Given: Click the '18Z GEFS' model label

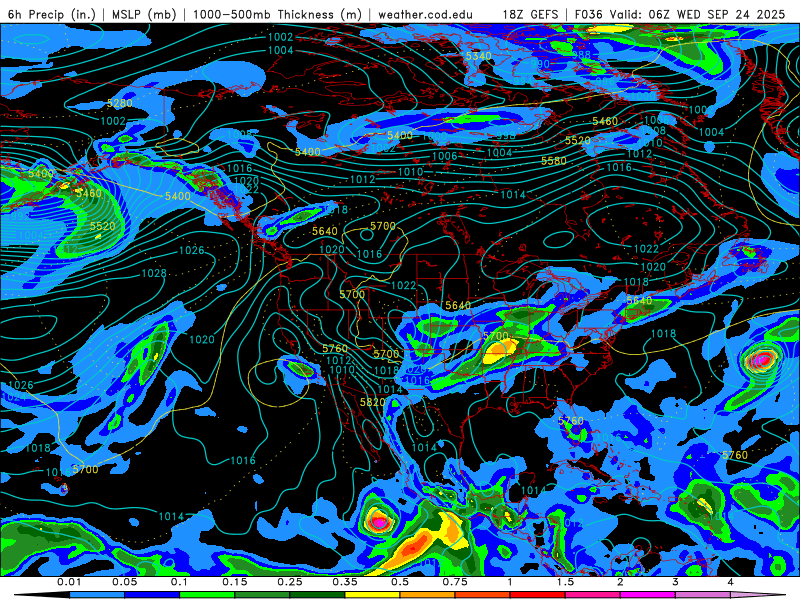Looking at the screenshot, I should click(531, 14).
